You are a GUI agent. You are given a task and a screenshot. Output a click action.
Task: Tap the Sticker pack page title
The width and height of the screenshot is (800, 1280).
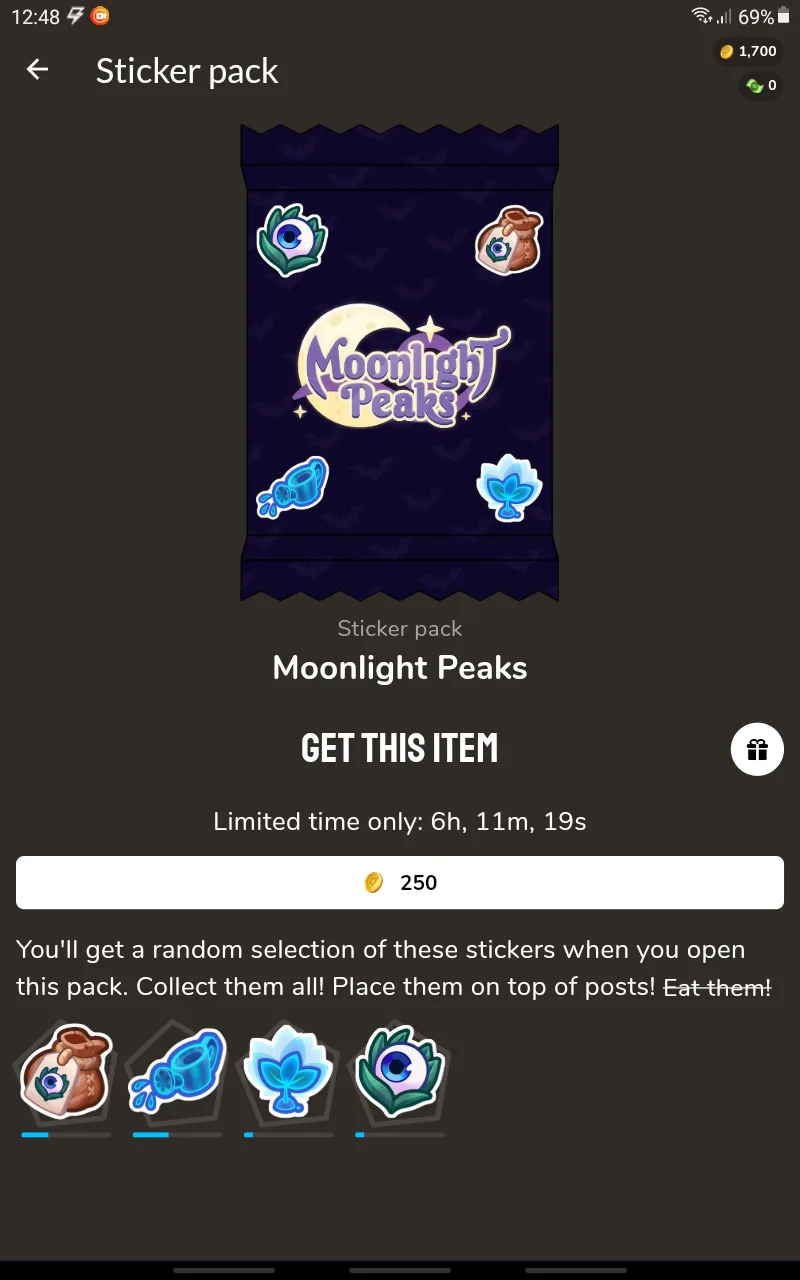click(x=187, y=71)
